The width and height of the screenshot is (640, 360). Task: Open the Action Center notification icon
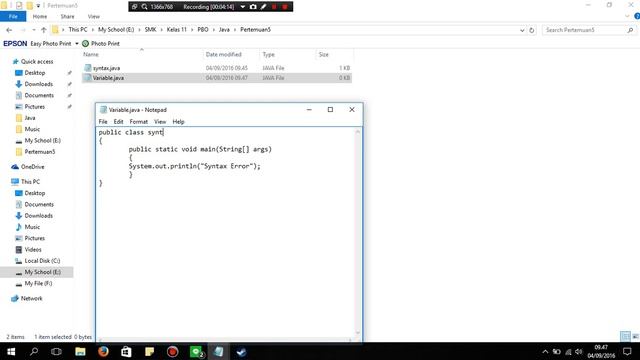627,351
